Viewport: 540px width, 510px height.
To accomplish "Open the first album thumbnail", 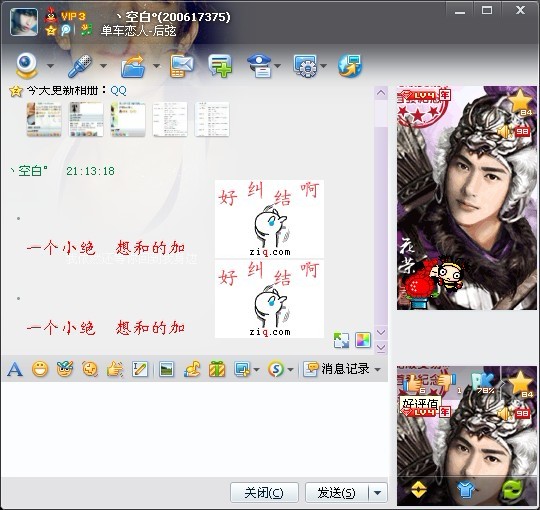I will (44, 119).
